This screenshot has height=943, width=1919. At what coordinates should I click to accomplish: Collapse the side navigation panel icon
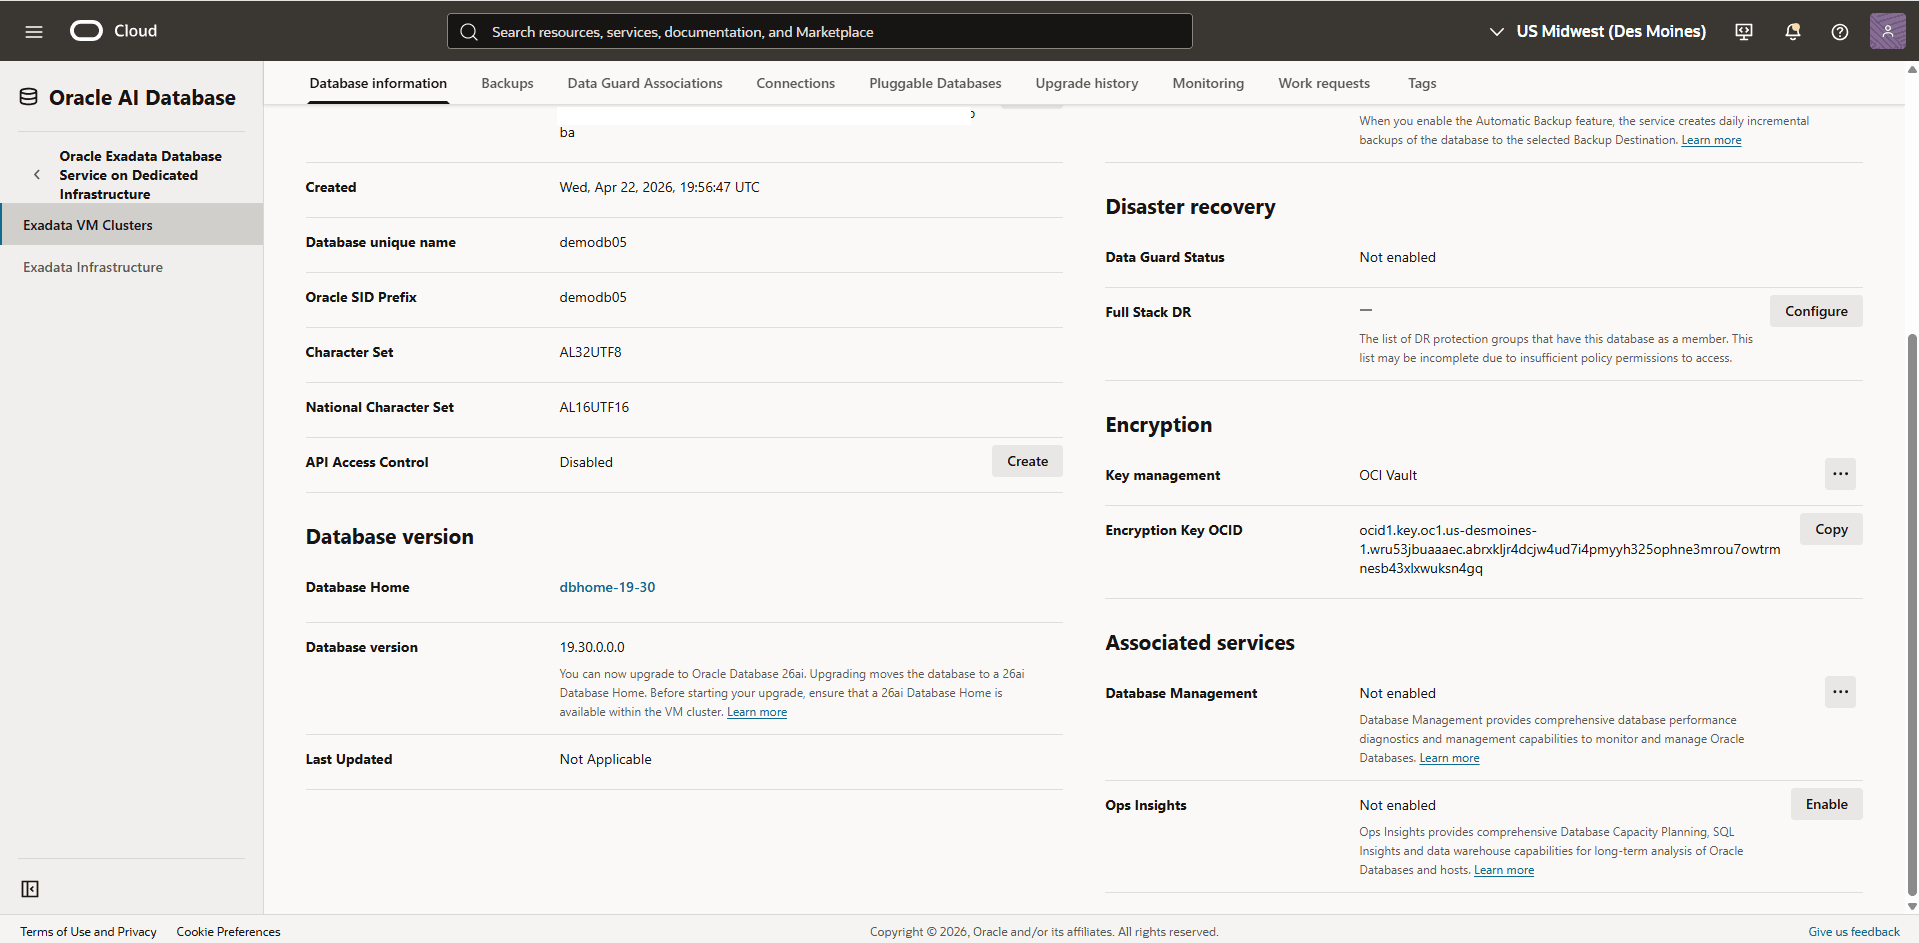tap(30, 889)
